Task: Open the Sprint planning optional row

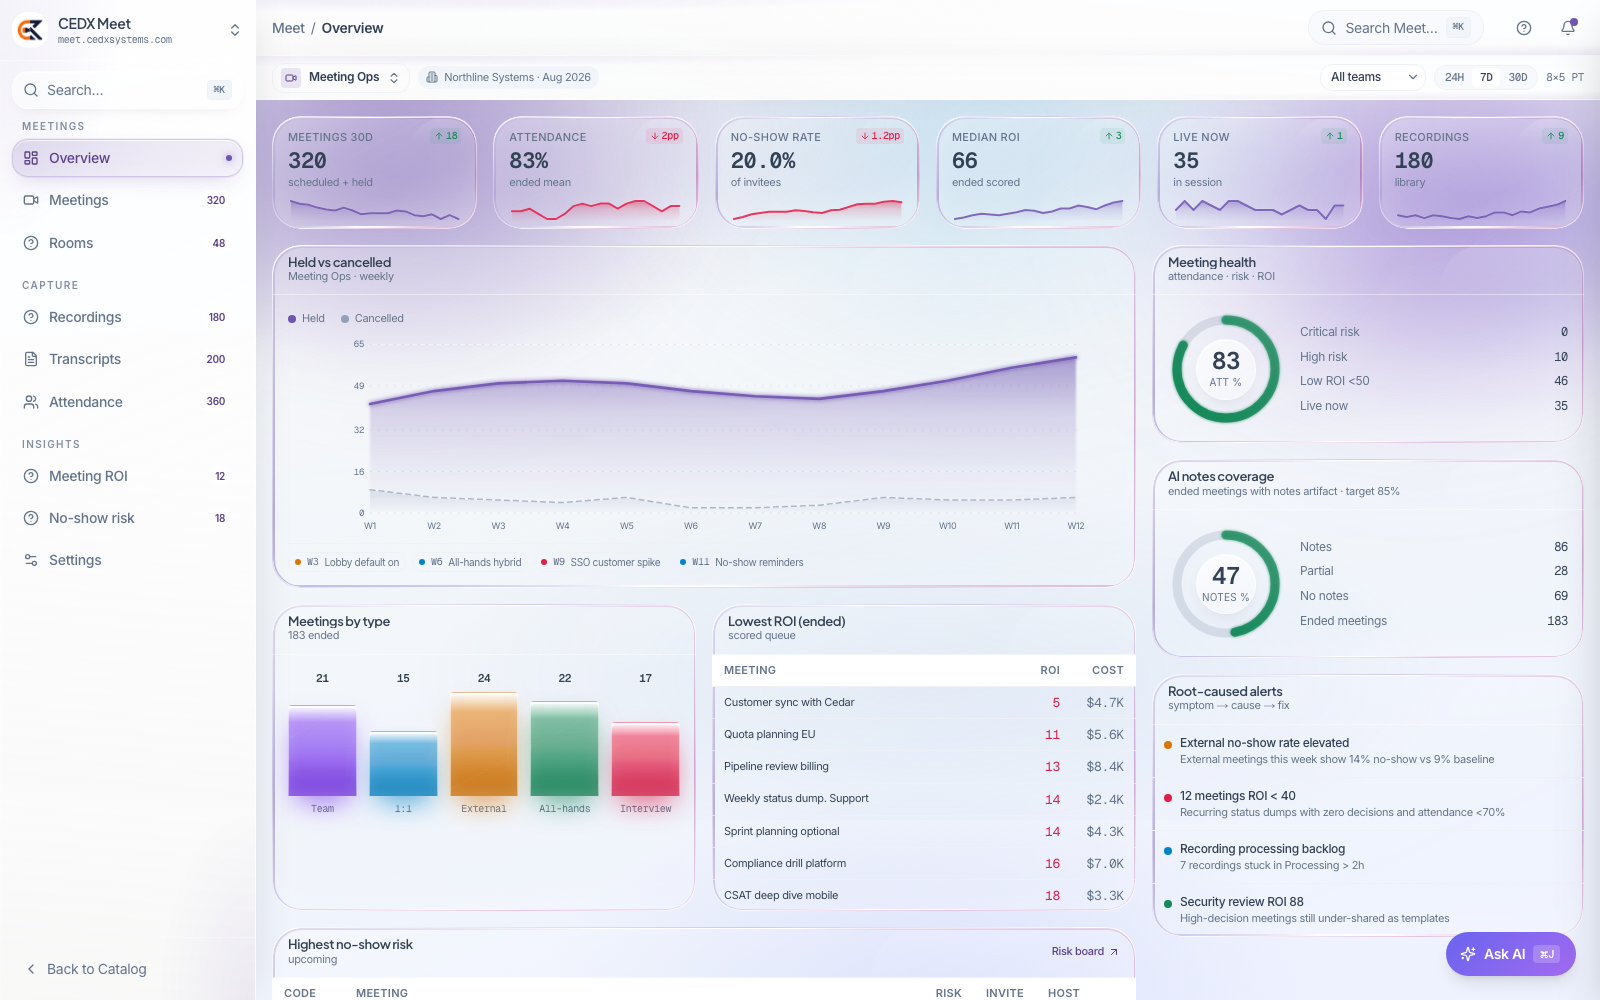Action: click(924, 831)
